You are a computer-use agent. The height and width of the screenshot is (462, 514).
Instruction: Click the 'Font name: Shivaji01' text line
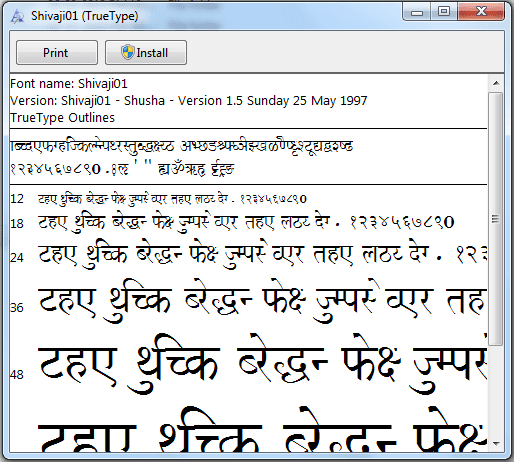[69, 84]
